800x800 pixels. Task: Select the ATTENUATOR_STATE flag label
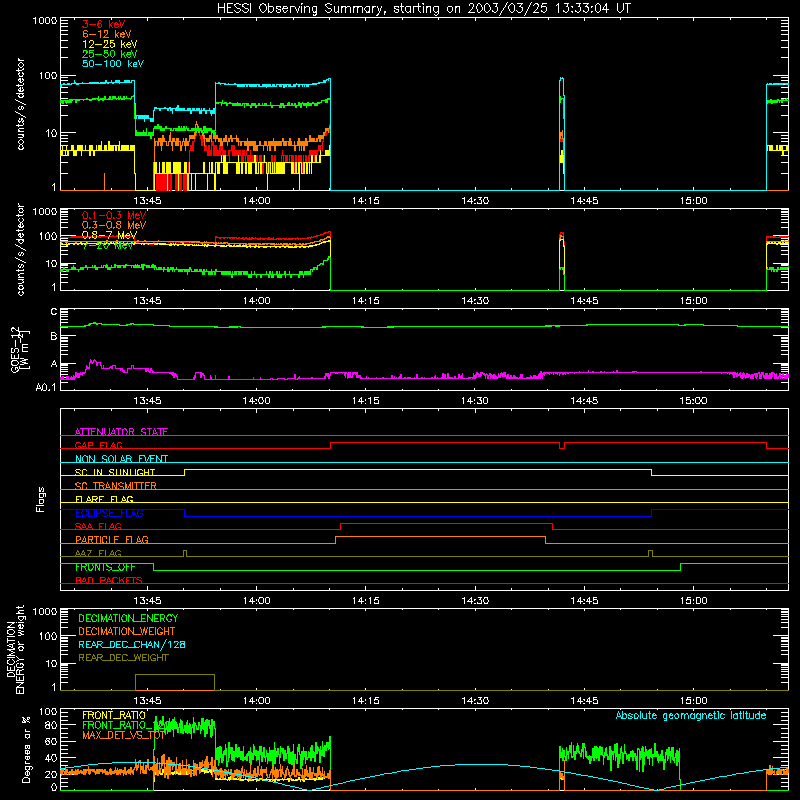(121, 432)
